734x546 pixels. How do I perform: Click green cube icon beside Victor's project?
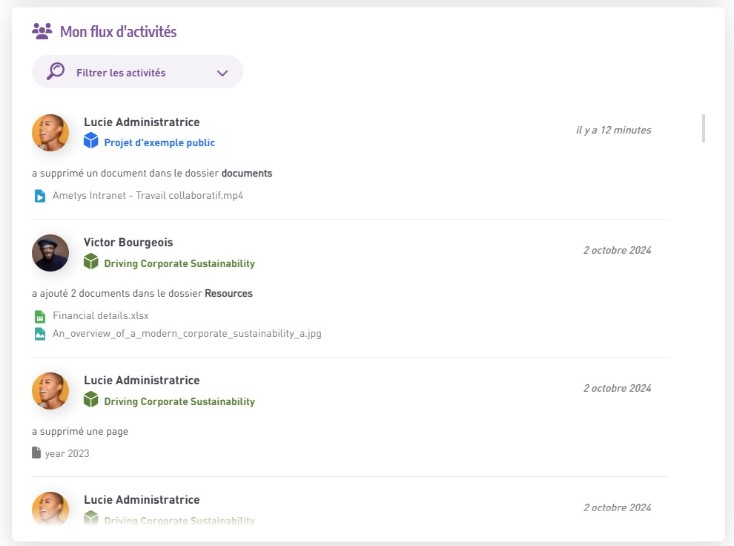91,263
